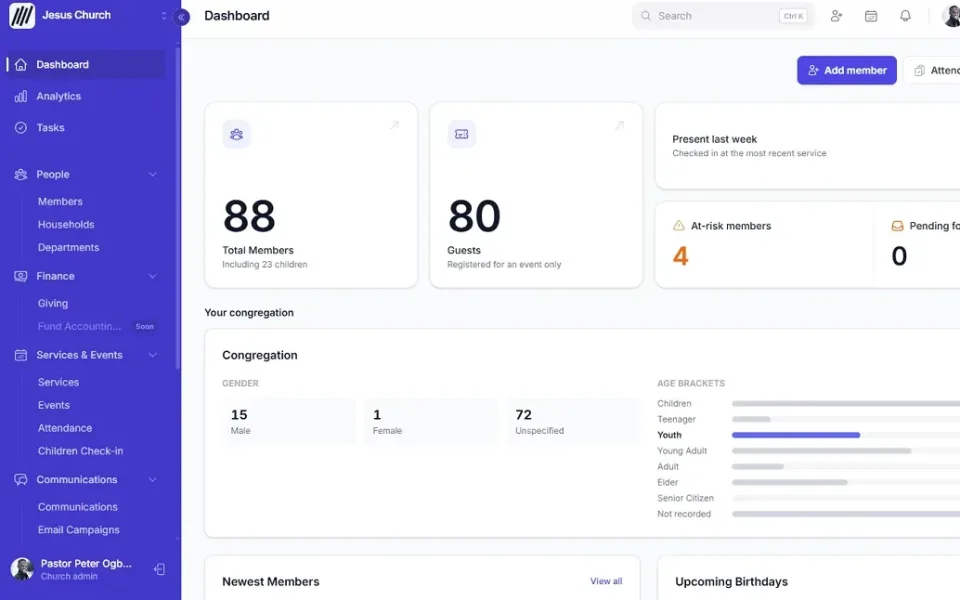Click Pastor Peter's avatar in the sidebar

coord(22,569)
